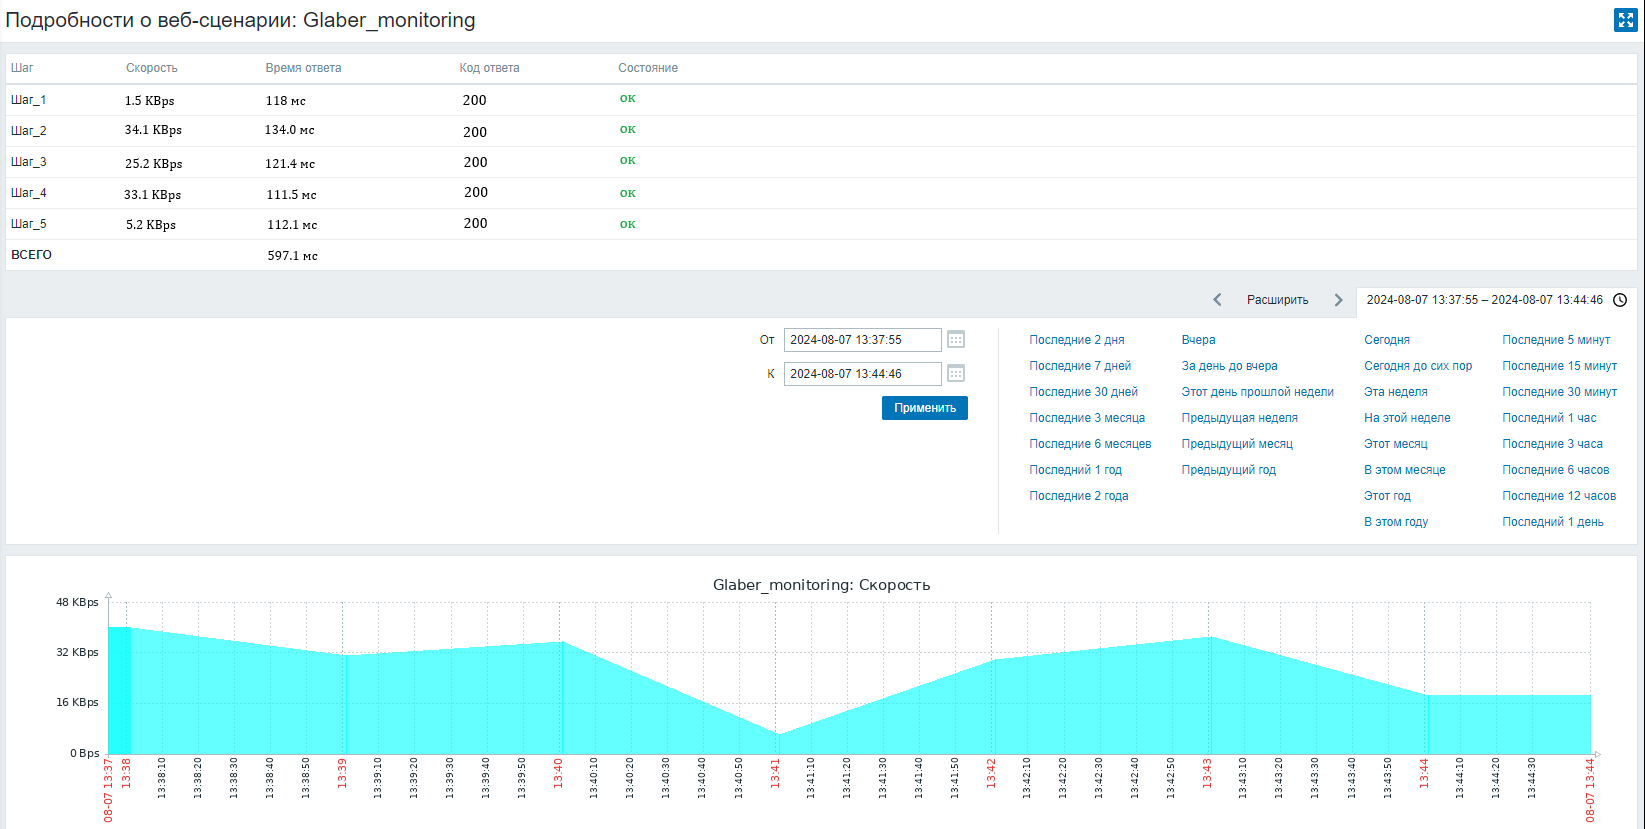Screen dimensions: 1645x829
Task: Choose Последние 30 дней
Action: point(1084,392)
